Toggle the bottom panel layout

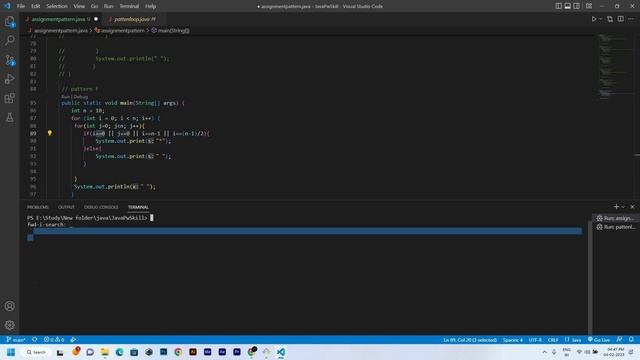click(x=568, y=6)
